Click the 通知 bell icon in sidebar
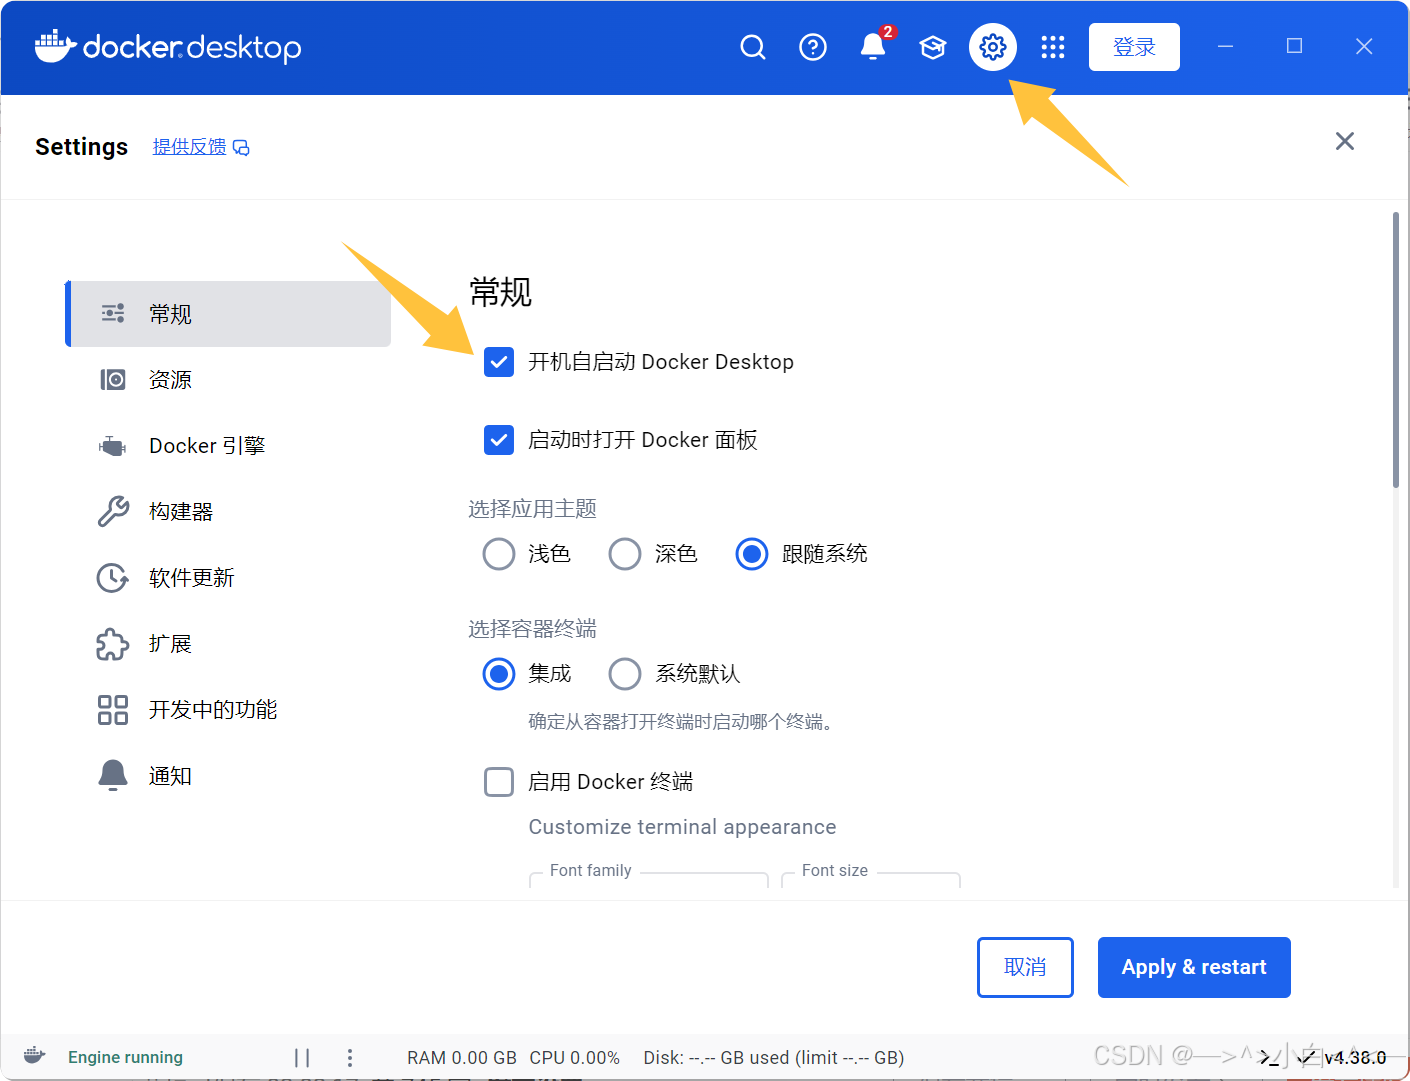The image size is (1410, 1081). (x=113, y=775)
